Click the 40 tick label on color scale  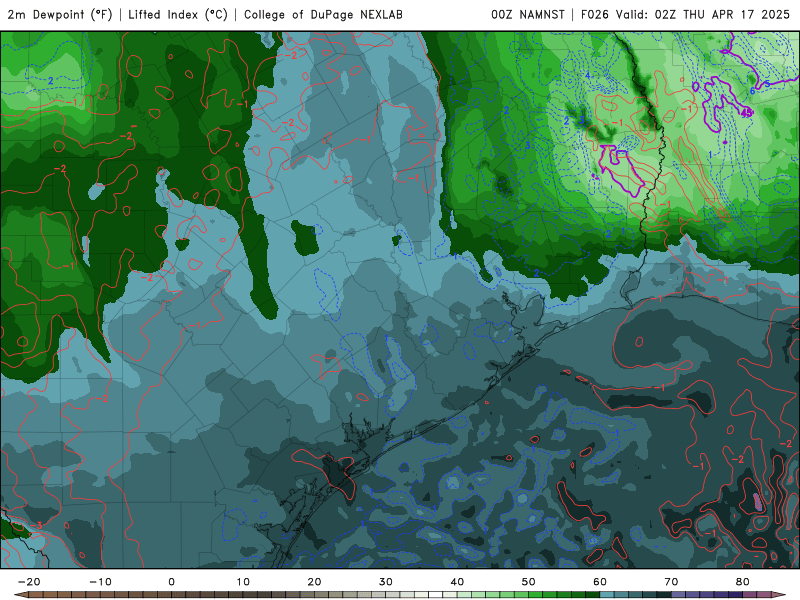coord(457,582)
